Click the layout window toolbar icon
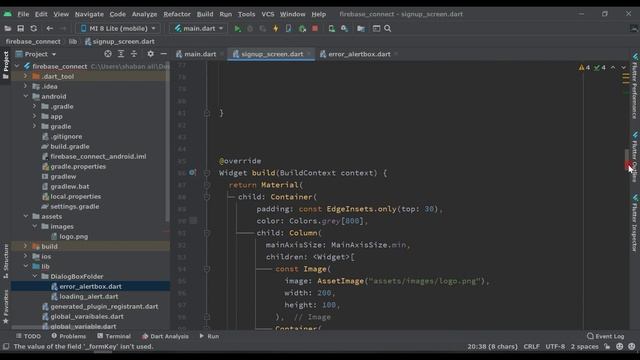The width and height of the screenshot is (640, 360). point(376,29)
